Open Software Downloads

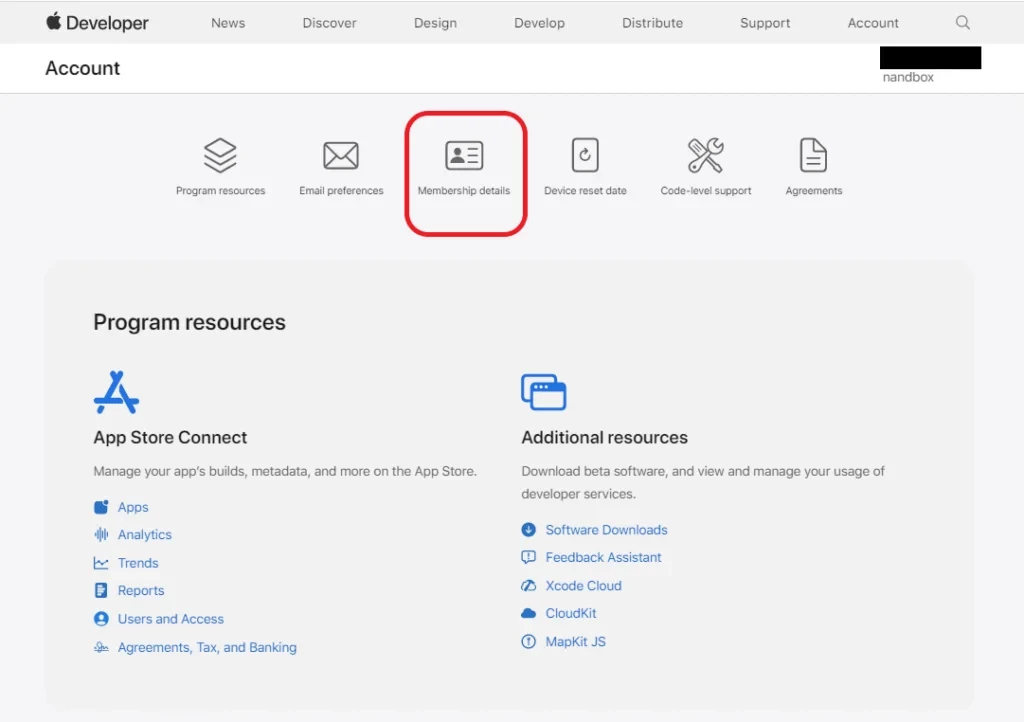pyautogui.click(x=605, y=529)
